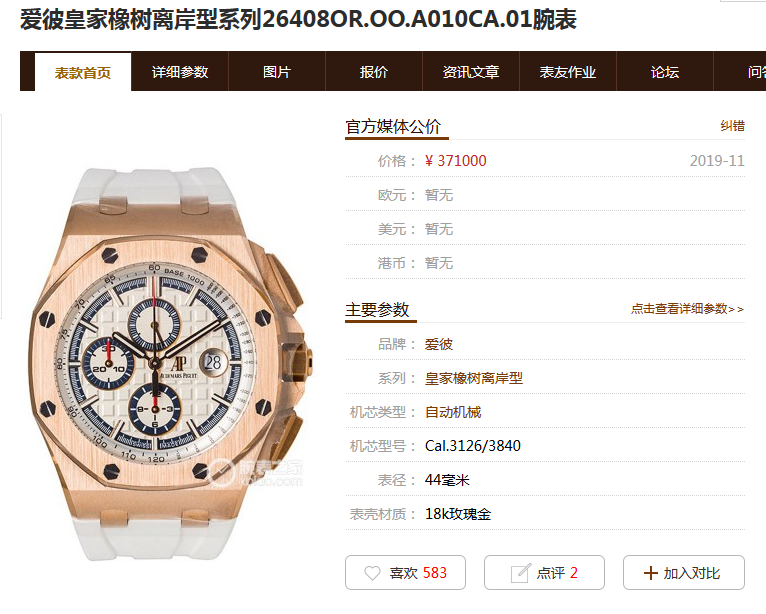Click the 纠错 link

[x=732, y=126]
